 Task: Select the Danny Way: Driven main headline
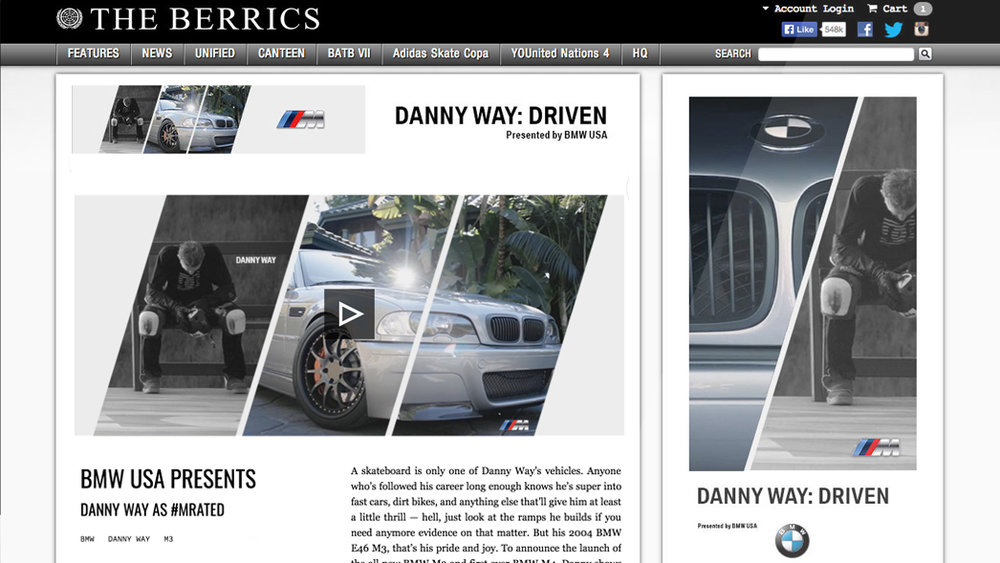click(501, 115)
